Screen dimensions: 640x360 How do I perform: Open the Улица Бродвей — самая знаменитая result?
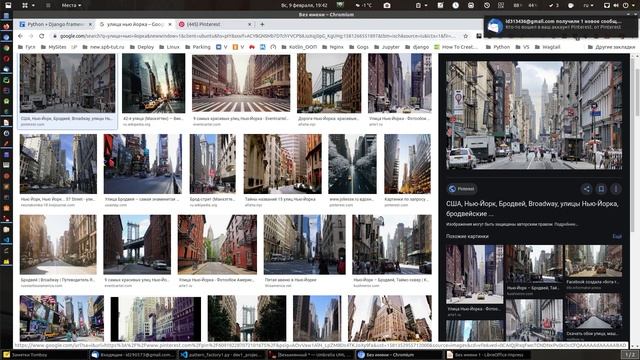[x=142, y=164]
